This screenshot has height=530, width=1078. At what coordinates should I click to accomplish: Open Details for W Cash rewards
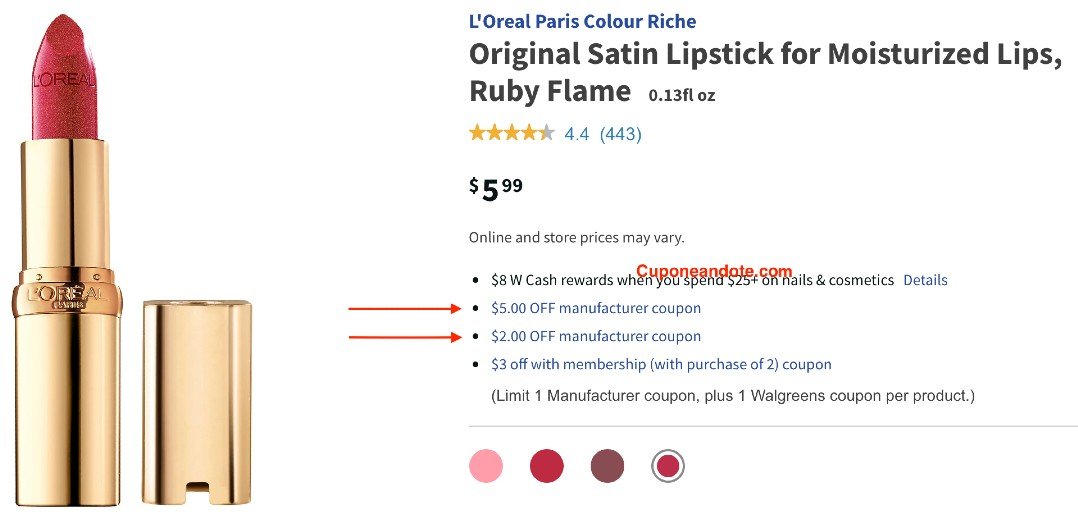click(x=925, y=281)
